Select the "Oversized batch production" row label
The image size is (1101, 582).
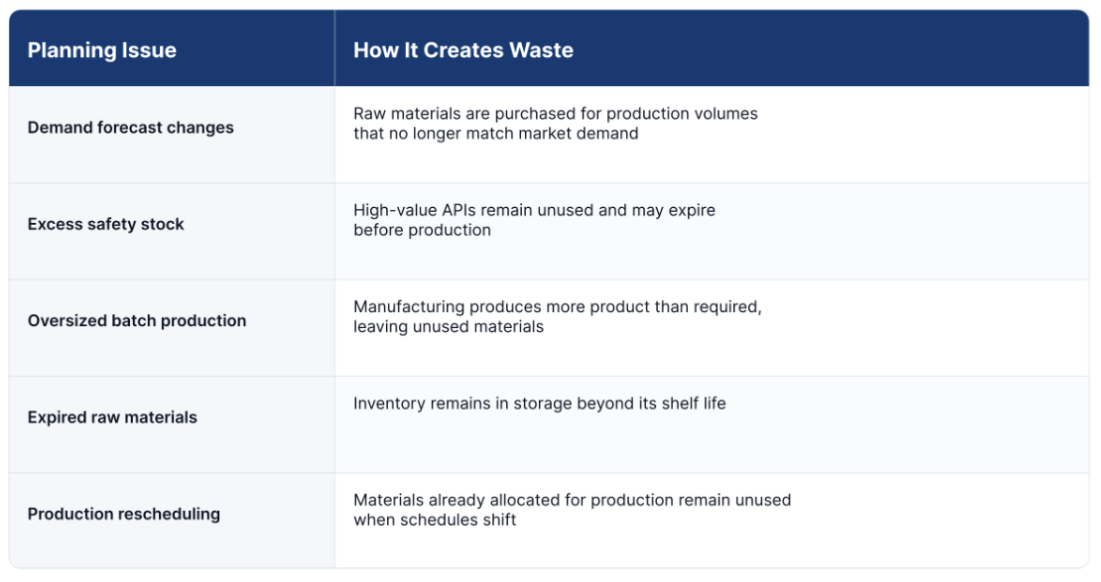tap(137, 321)
